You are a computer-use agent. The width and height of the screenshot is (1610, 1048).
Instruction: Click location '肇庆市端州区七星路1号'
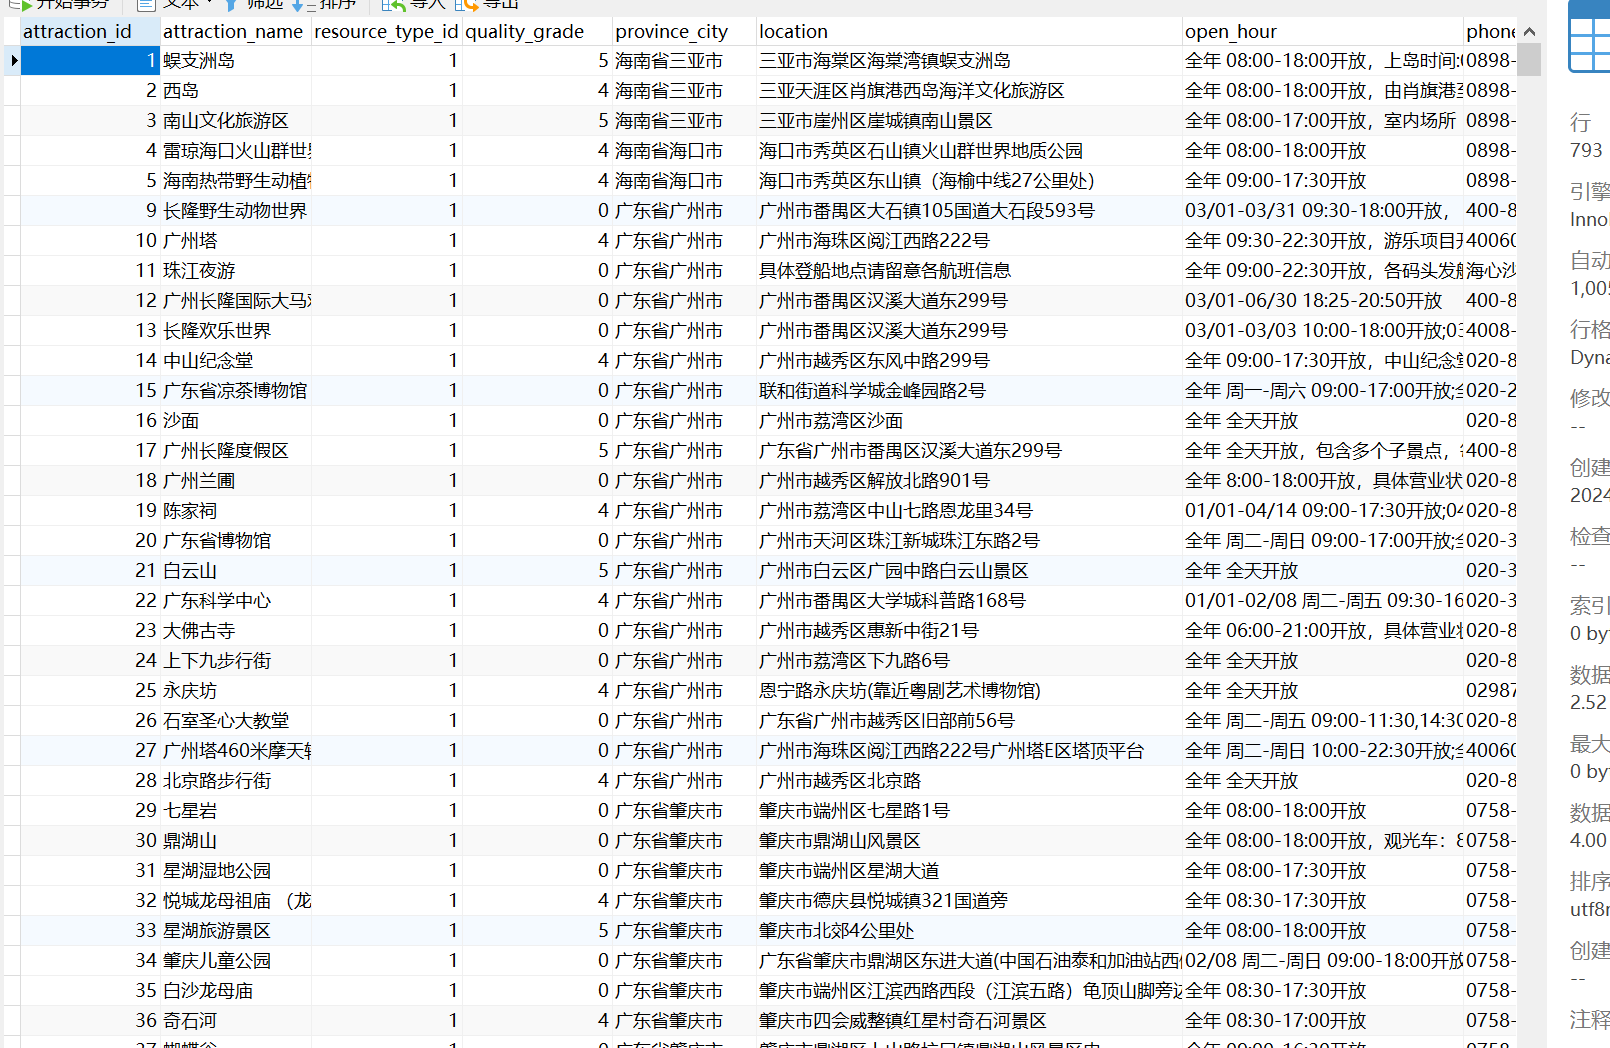(968, 811)
